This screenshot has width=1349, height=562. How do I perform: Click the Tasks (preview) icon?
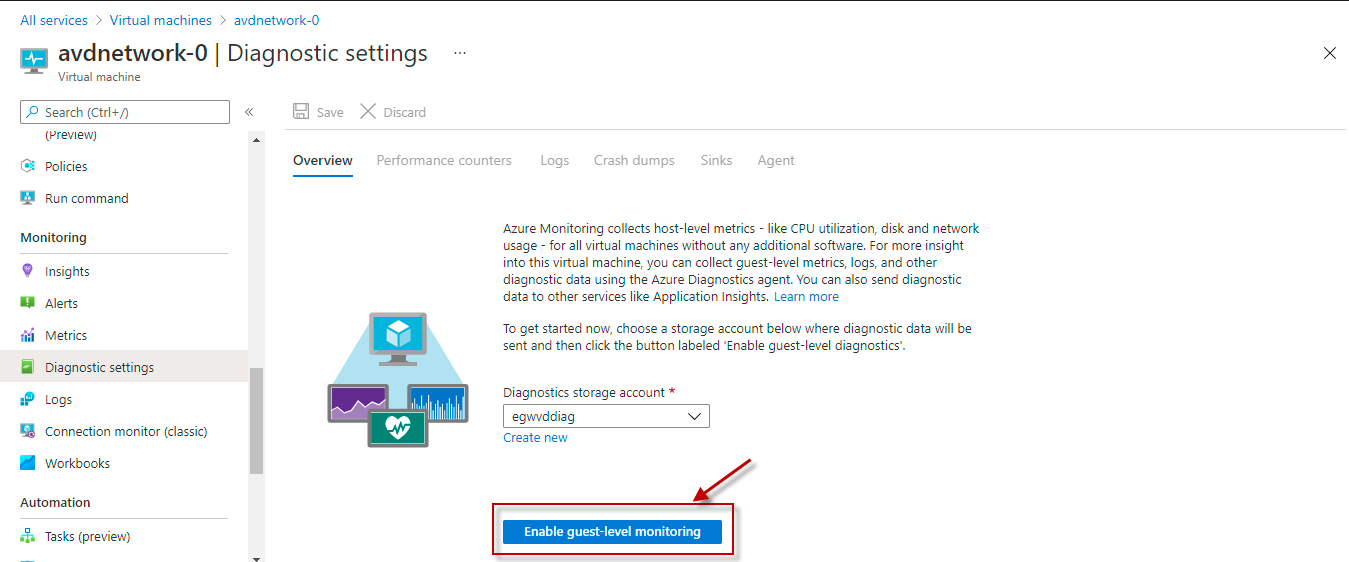click(28, 536)
